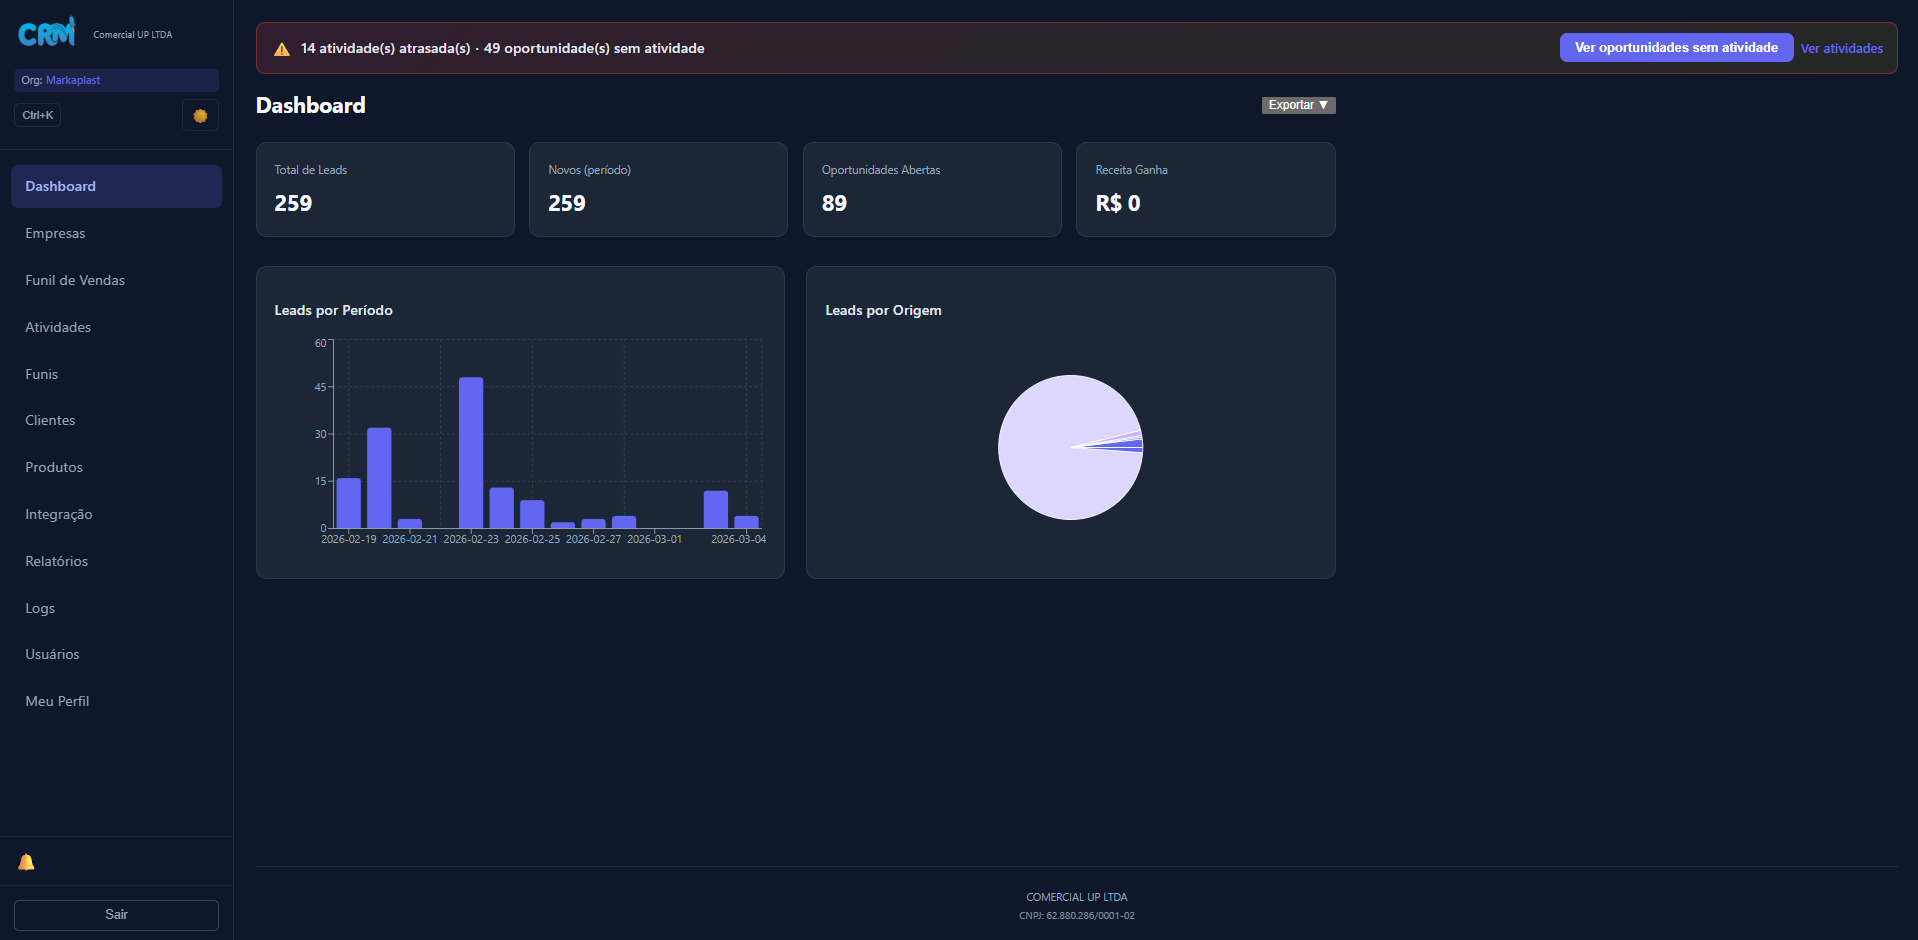Select Dashboard in the sidebar
The image size is (1918, 940).
[60, 186]
